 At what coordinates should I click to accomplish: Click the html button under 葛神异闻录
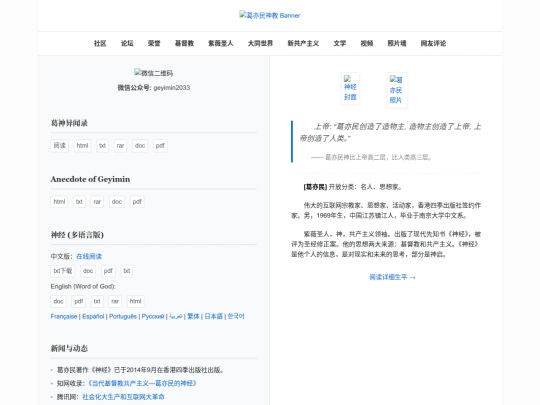82,146
